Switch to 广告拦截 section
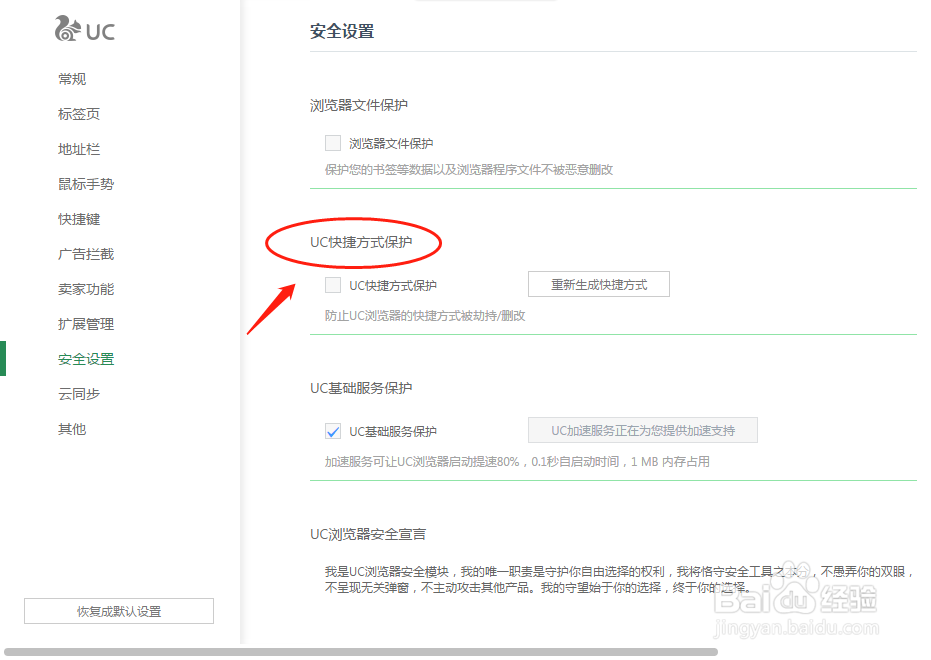Screen dimensions: 931x660 click(86, 254)
